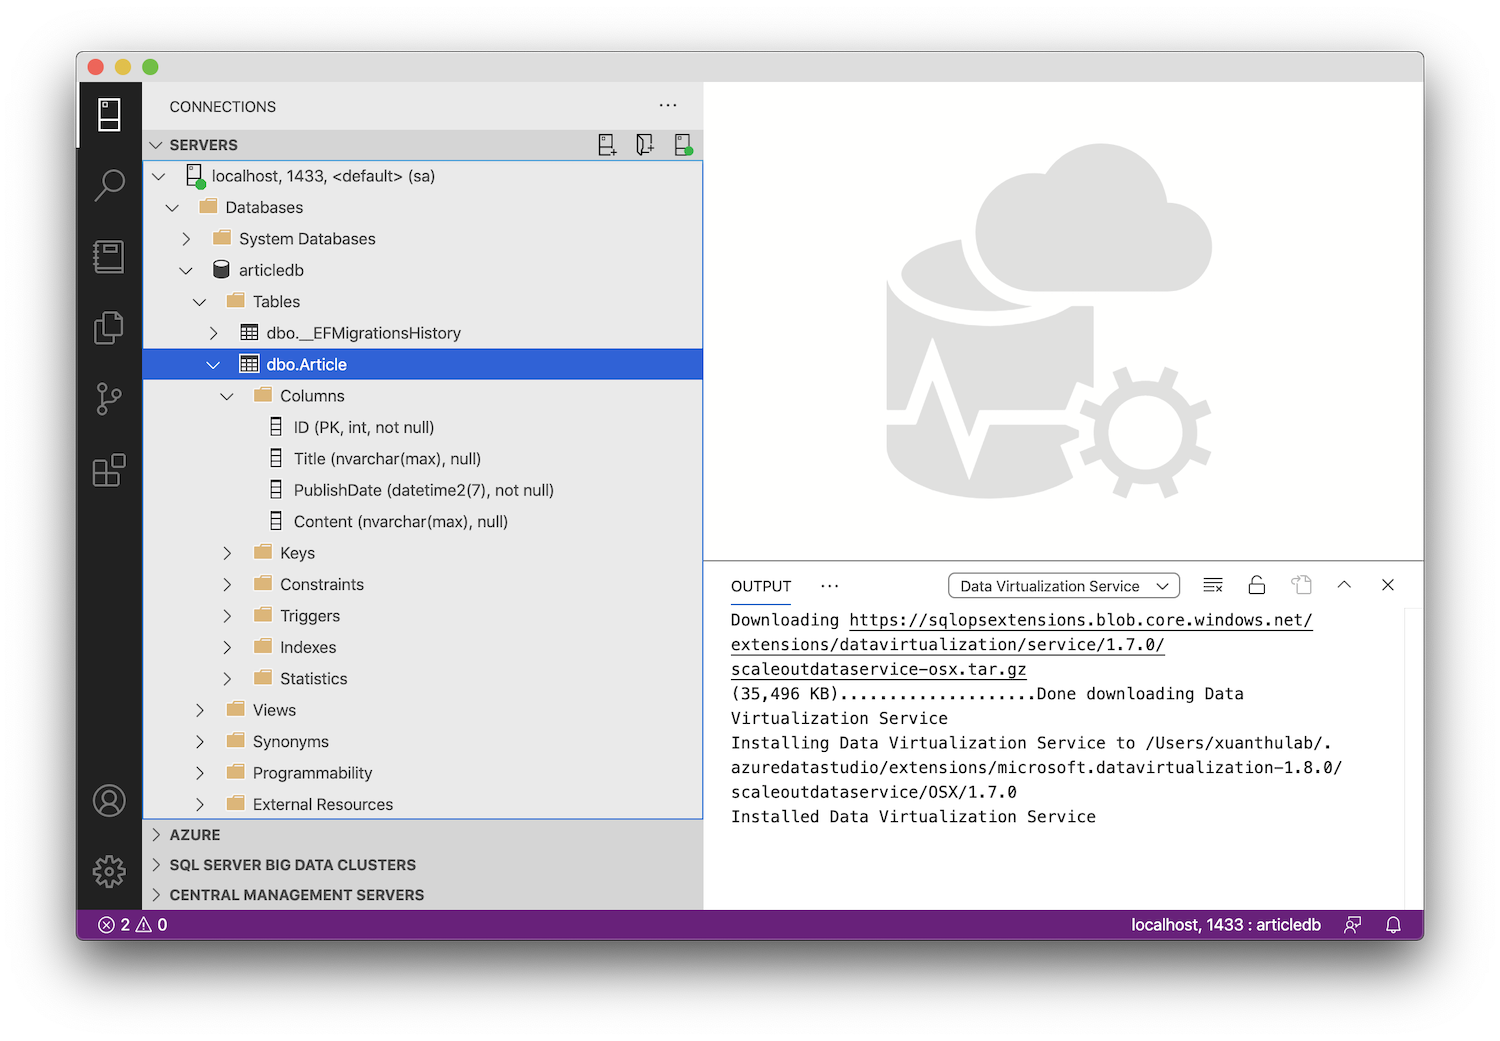
Task: Collapse the SERVERS section
Action: pos(156,145)
